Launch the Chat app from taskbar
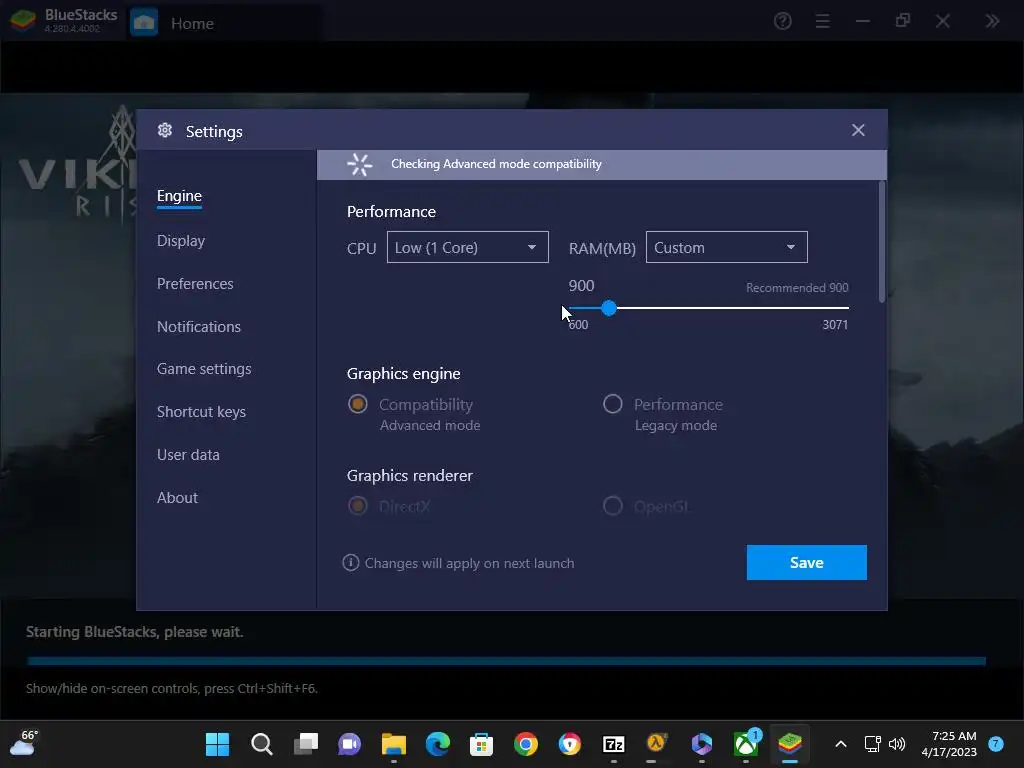The height and width of the screenshot is (768, 1024). (x=349, y=744)
